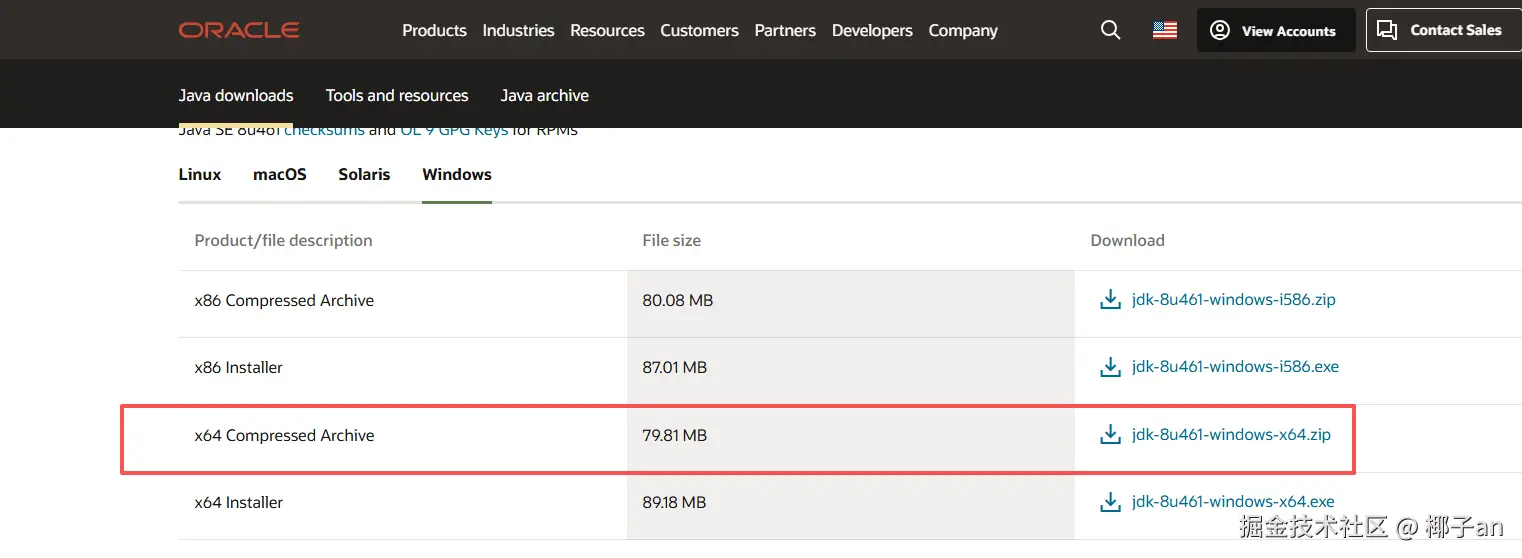Viewport: 1522px width, 558px height.
Task: Click the chat icon in Contact Sales
Action: pyautogui.click(x=1388, y=30)
